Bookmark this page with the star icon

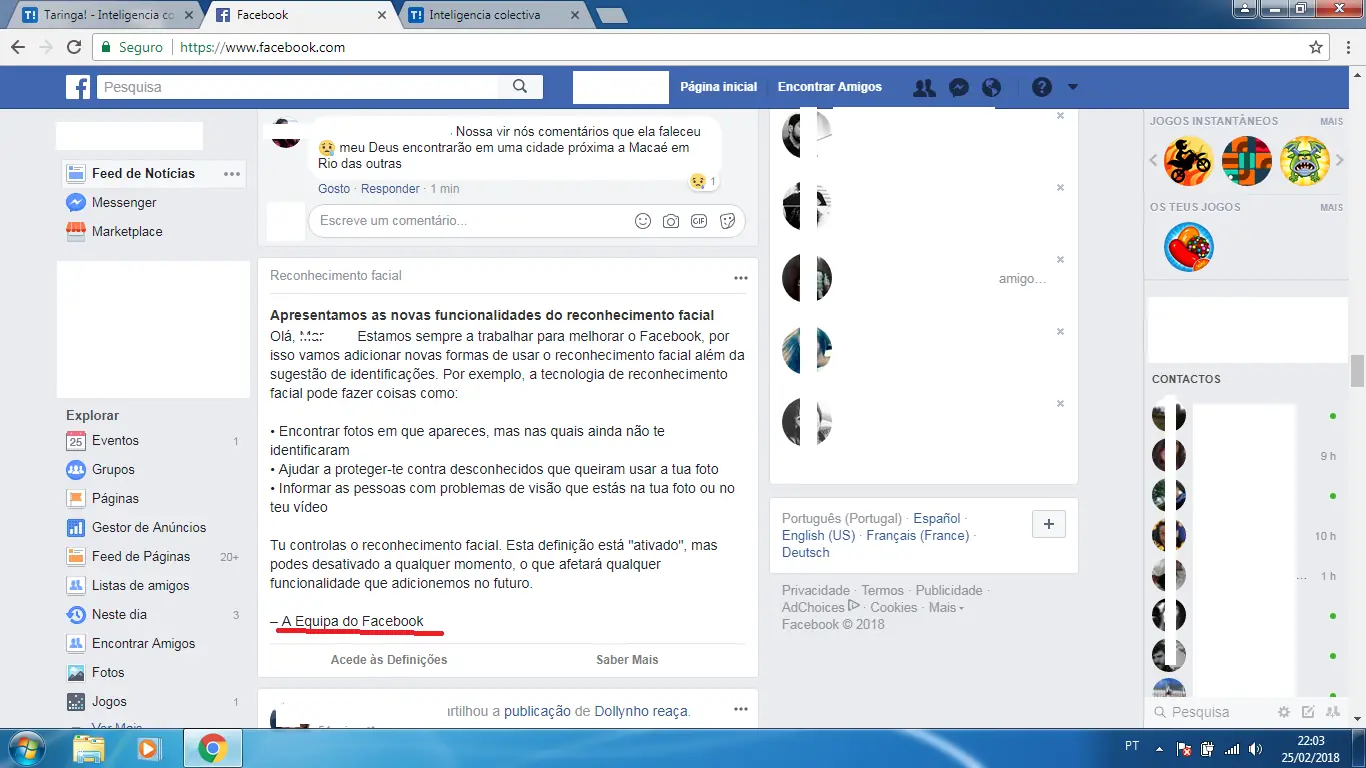(1316, 47)
